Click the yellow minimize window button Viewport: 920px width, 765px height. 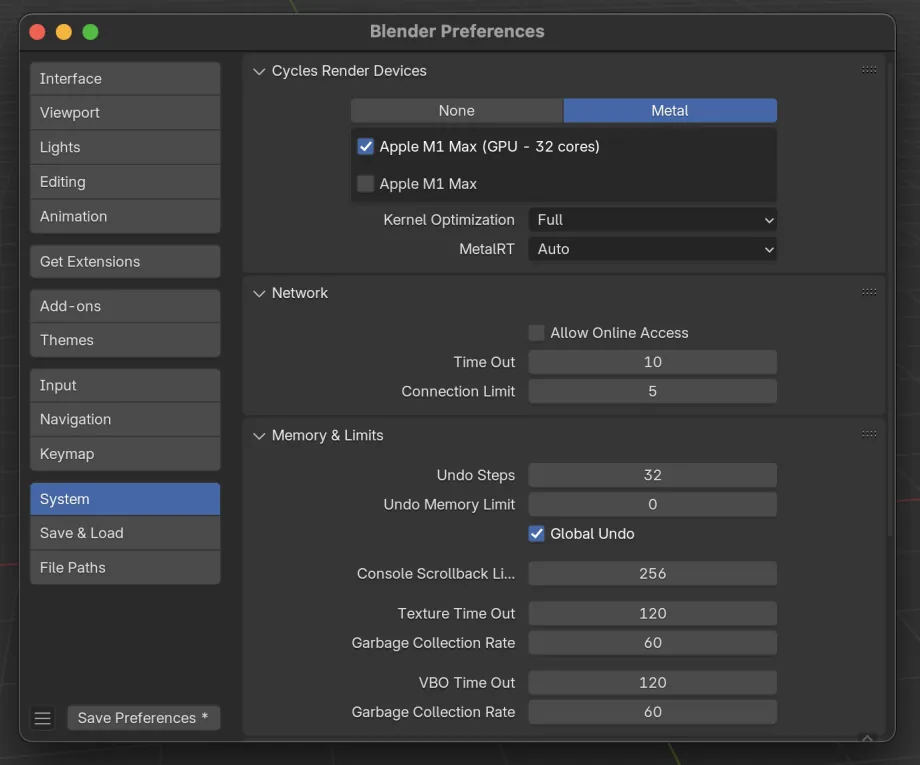pos(64,32)
